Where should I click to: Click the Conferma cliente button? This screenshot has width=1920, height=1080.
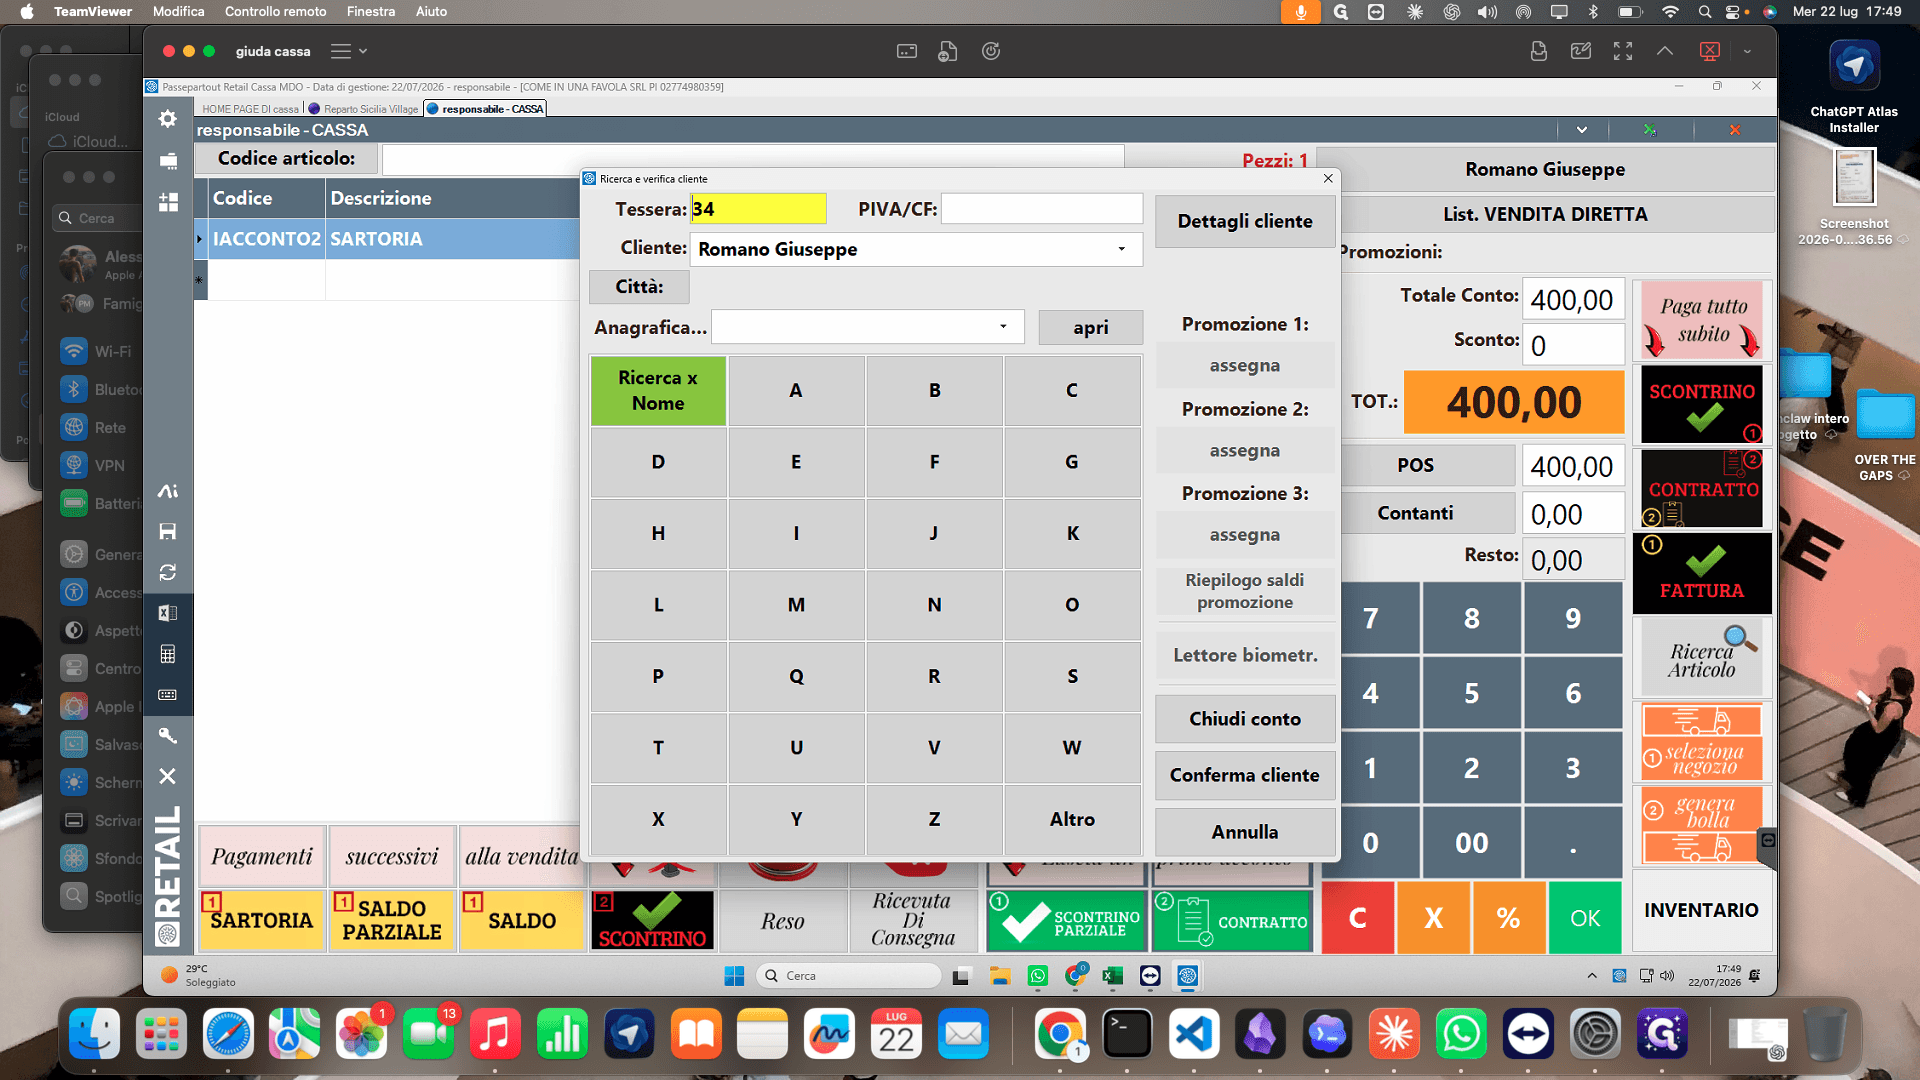1245,775
